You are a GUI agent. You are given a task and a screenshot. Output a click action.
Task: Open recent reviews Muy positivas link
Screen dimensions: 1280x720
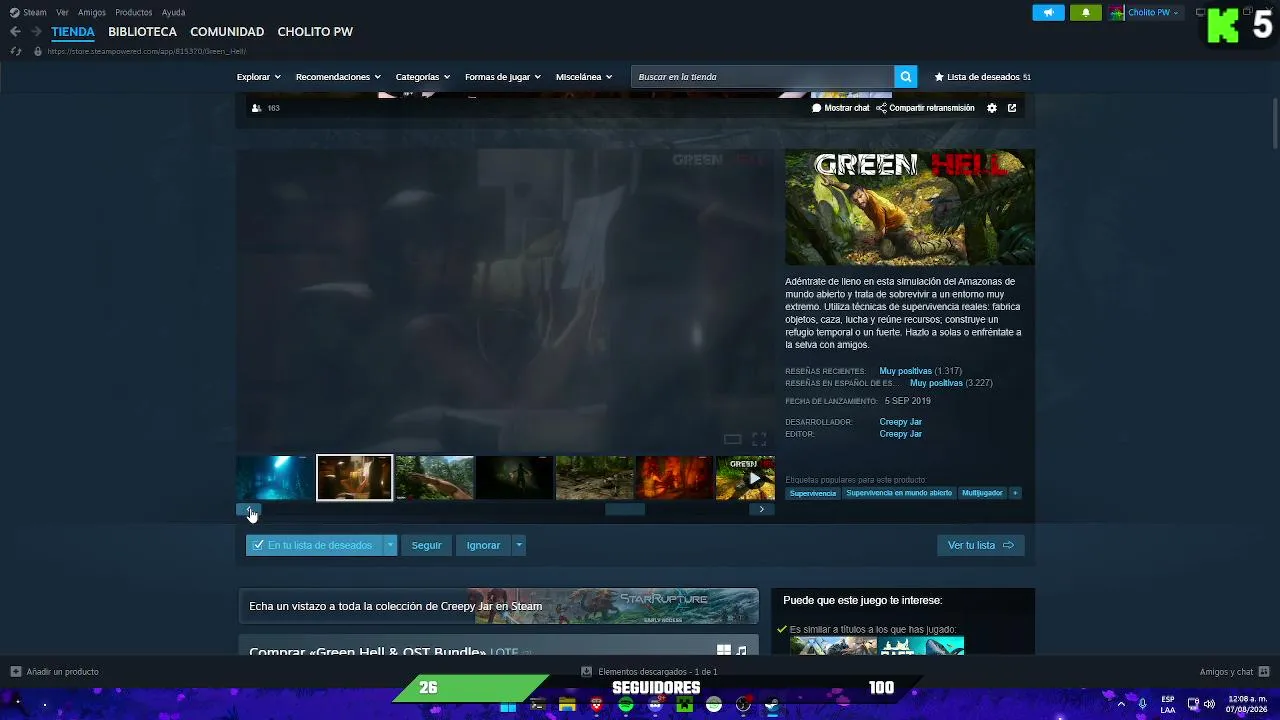click(905, 371)
